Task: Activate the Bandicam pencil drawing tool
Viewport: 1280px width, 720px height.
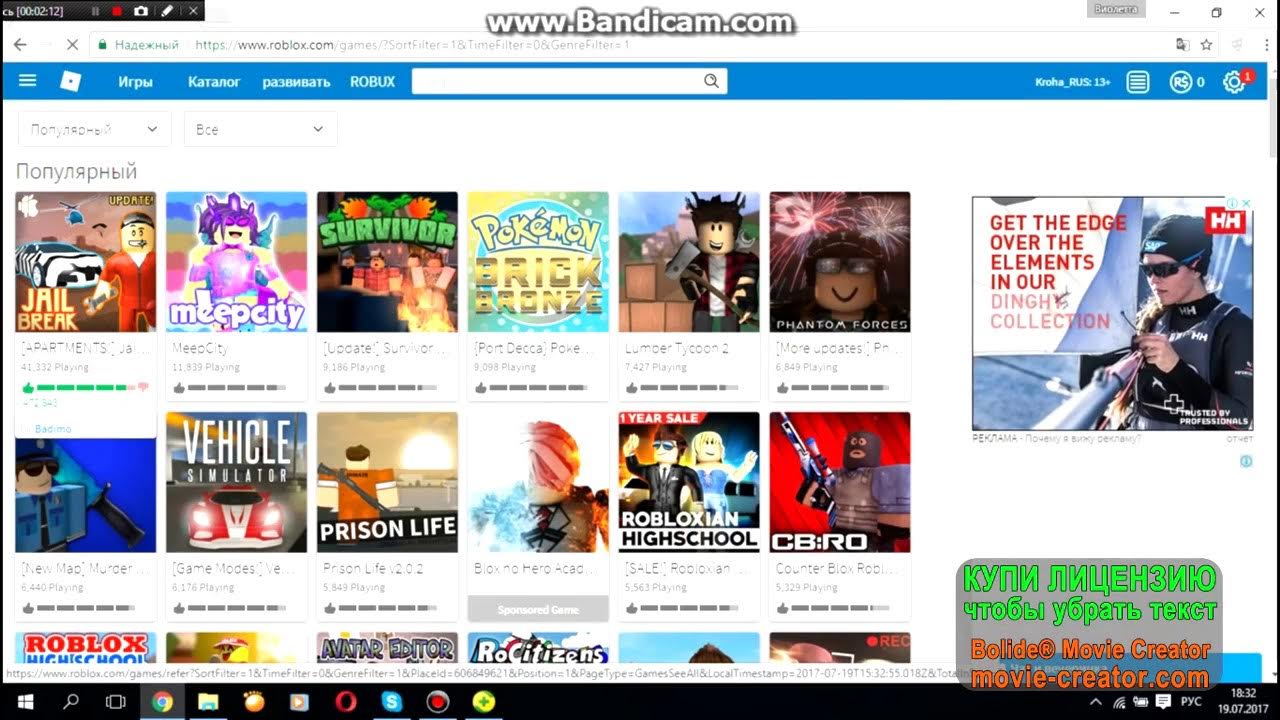Action: pyautogui.click(x=167, y=11)
